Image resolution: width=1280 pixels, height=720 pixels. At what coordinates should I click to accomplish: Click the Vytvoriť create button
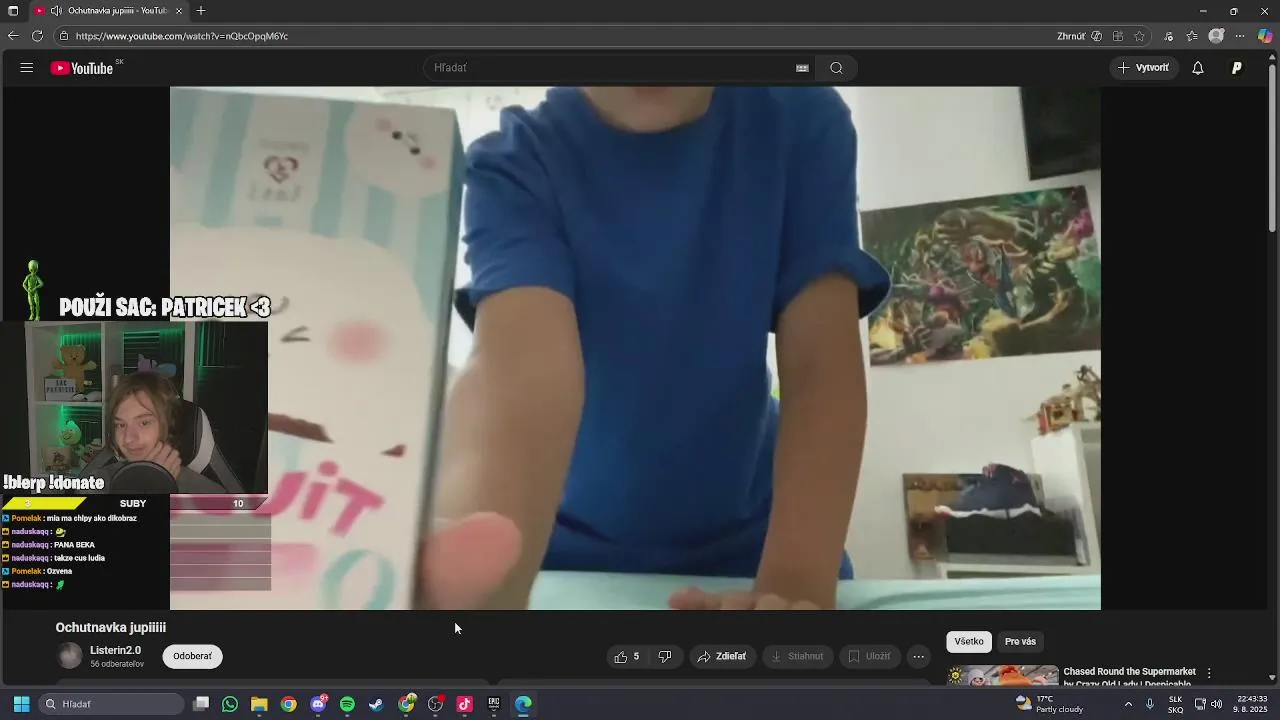(1143, 68)
